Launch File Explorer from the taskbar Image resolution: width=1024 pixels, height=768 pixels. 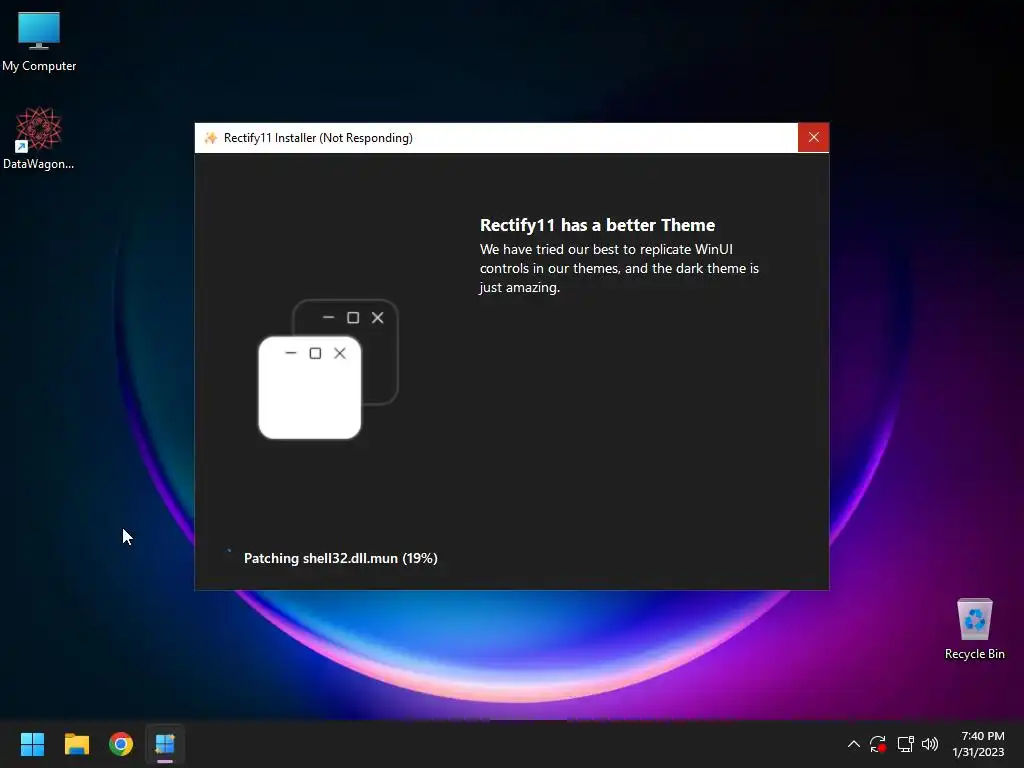coord(76,744)
